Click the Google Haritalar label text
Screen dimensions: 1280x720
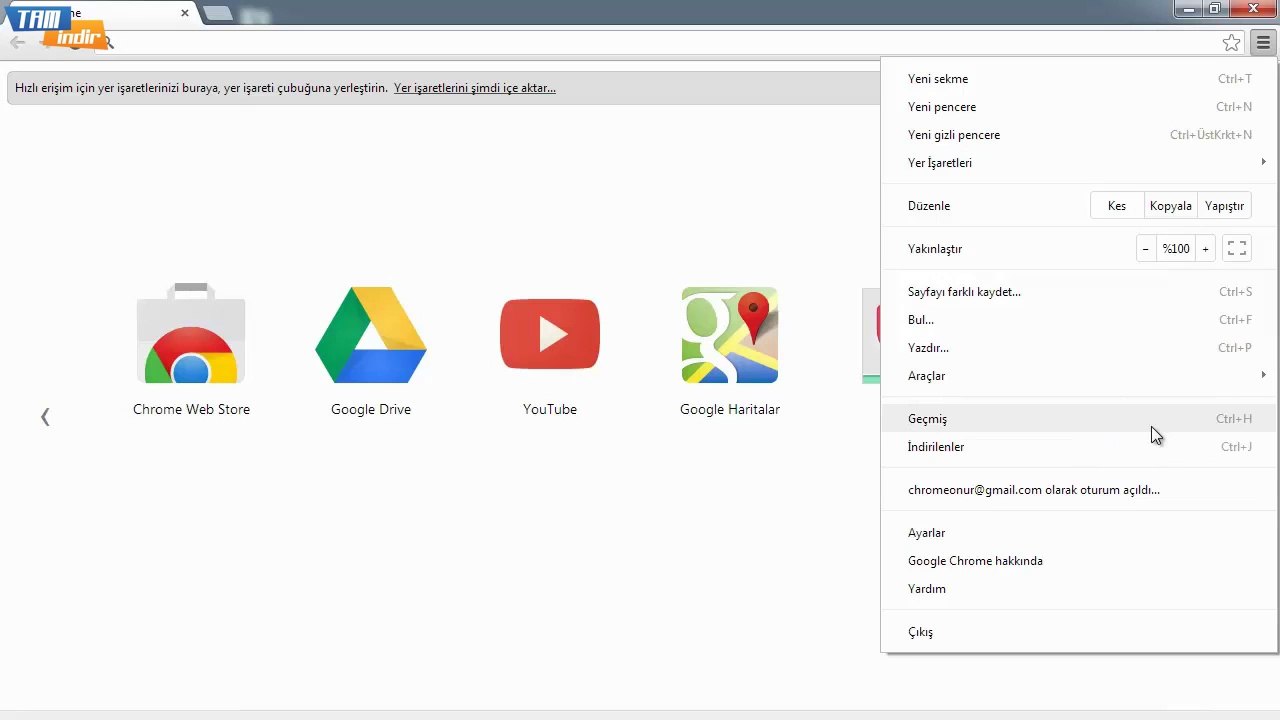click(x=730, y=409)
